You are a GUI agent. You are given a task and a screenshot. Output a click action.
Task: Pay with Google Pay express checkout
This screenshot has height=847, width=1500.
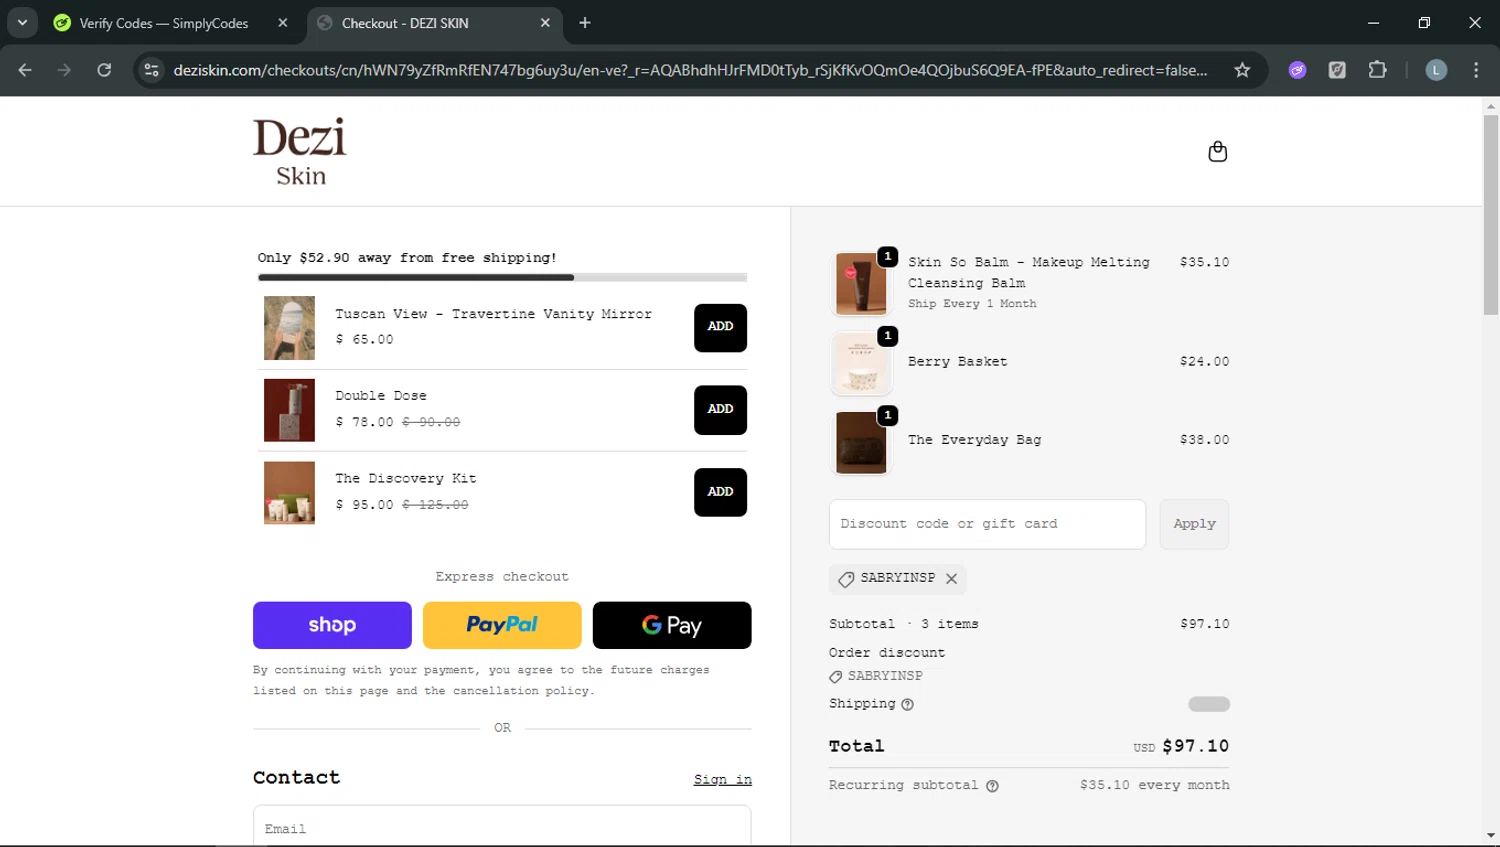click(x=672, y=625)
